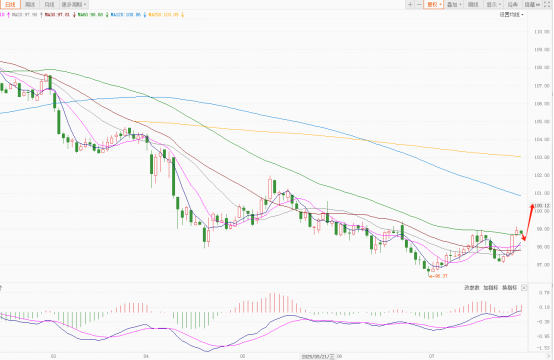Screen dimensions: 554x360
Task: Click the right arrow at timeline end
Action: point(549,356)
